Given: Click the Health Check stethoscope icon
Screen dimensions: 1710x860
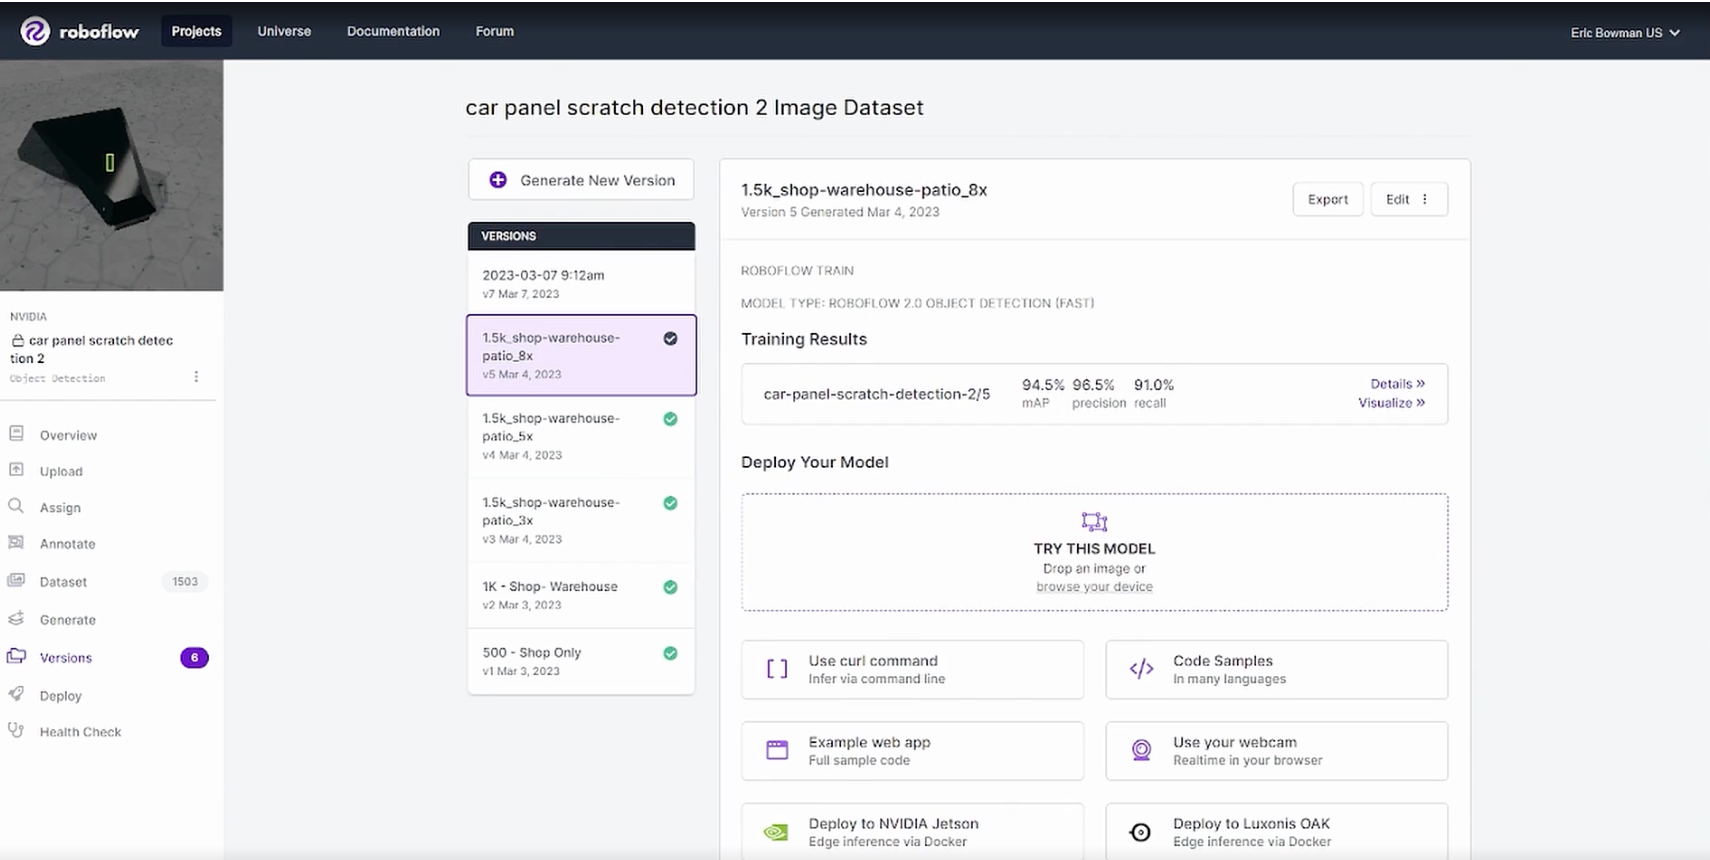Looking at the screenshot, I should 16,731.
